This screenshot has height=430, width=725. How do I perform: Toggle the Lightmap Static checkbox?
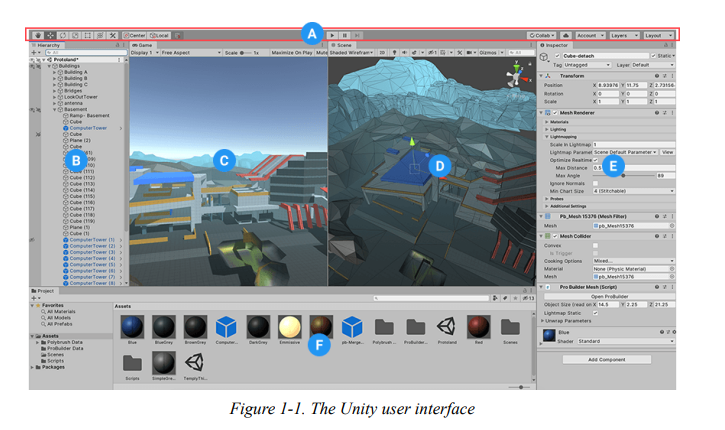596,313
